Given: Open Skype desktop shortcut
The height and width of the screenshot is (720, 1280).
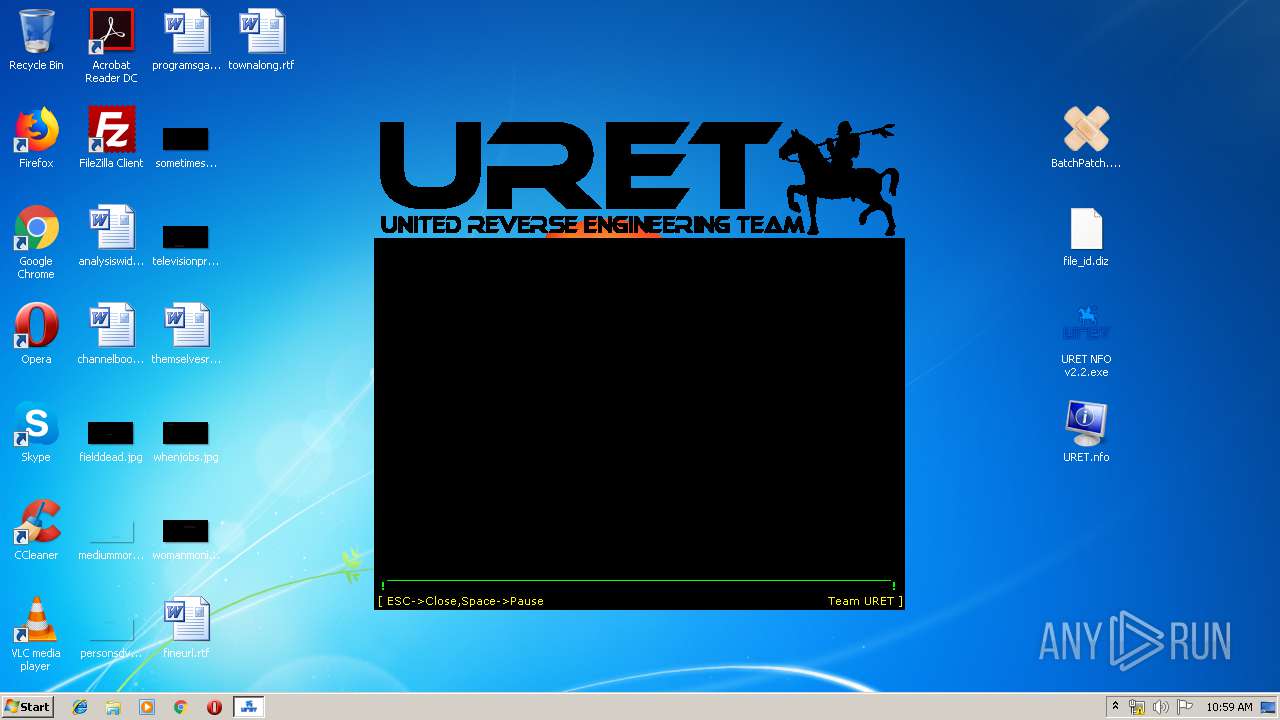Looking at the screenshot, I should (x=36, y=432).
